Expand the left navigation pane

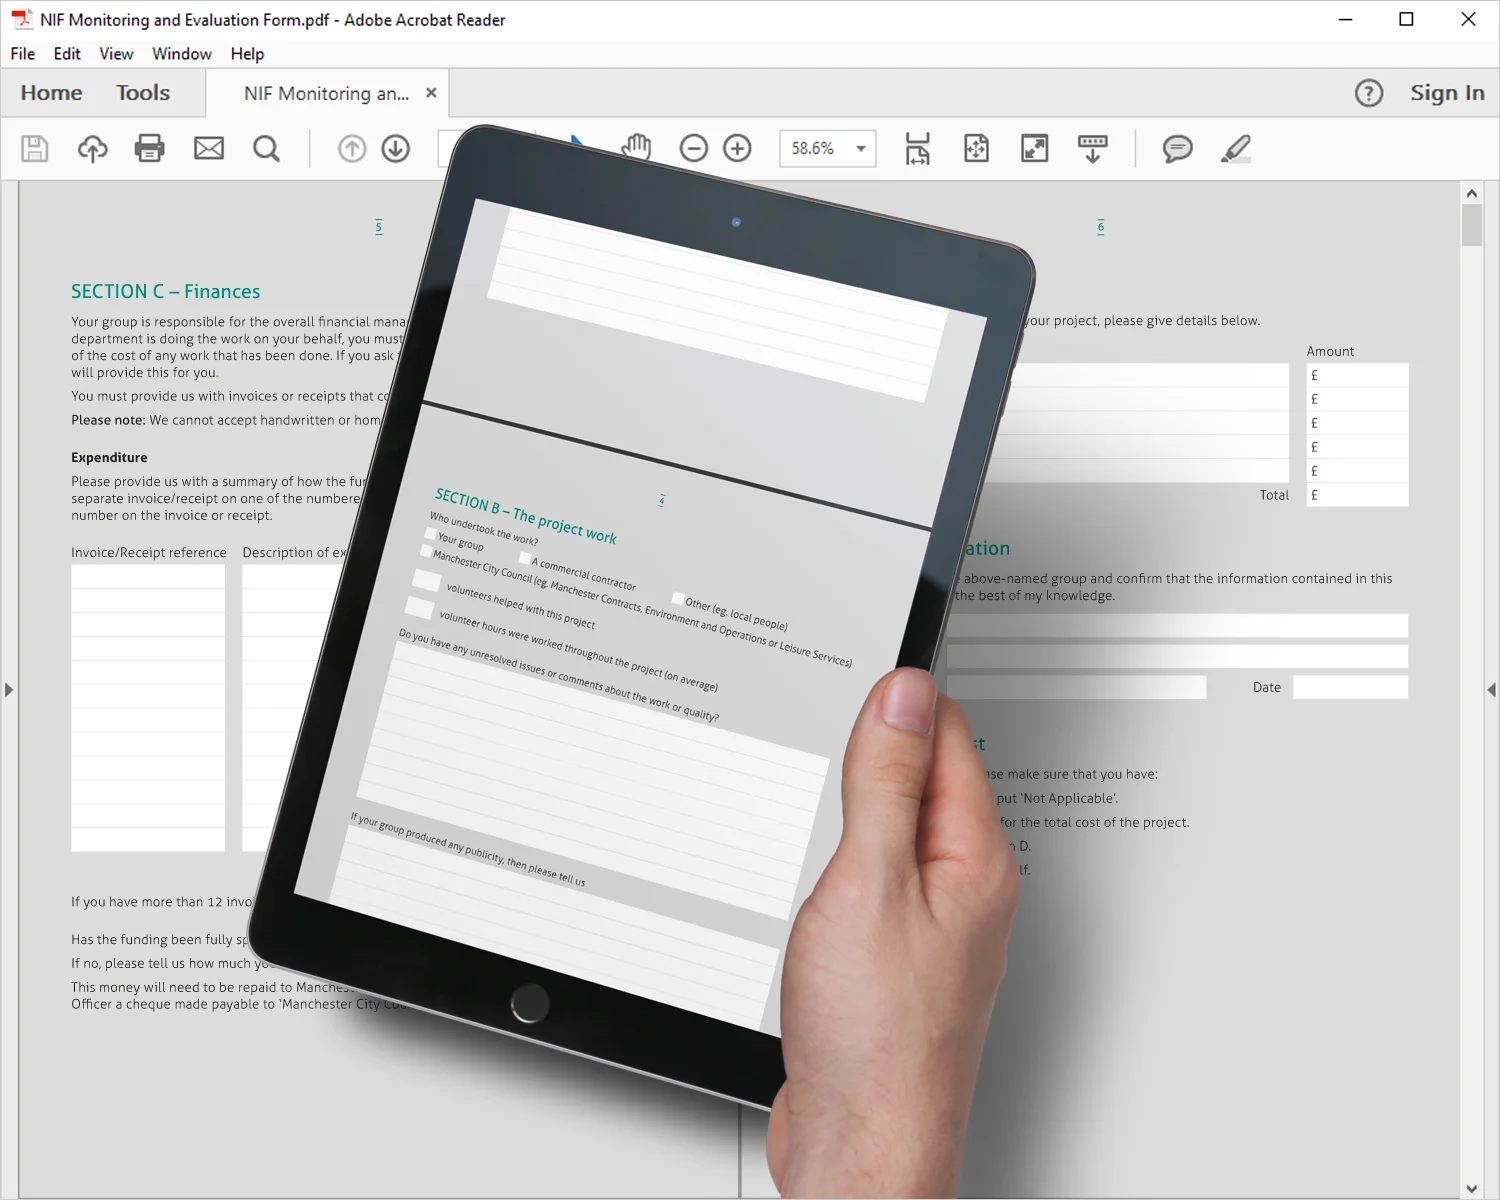click(9, 690)
